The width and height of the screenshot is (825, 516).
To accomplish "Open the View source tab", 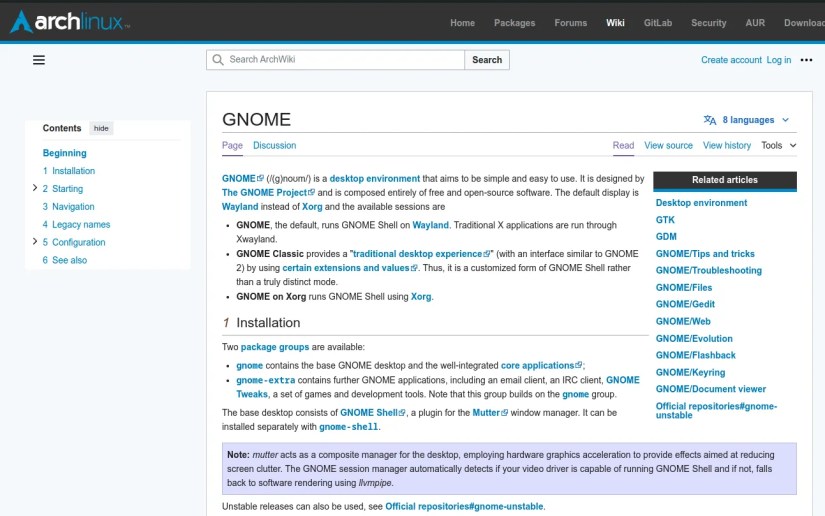I will [668, 145].
